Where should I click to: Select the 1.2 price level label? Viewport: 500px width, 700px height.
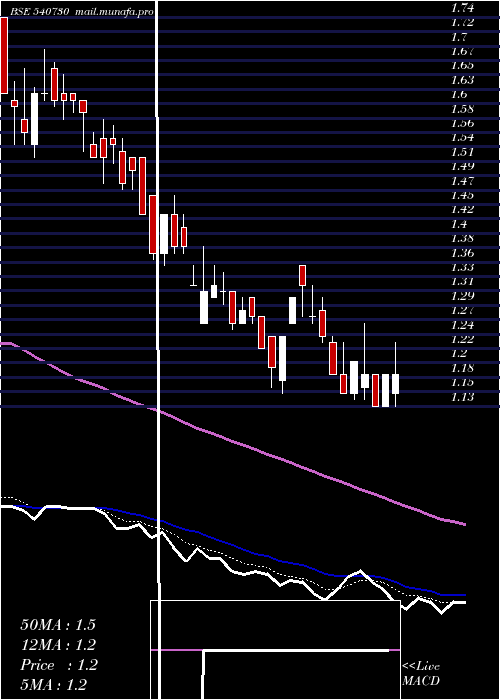tap(459, 354)
